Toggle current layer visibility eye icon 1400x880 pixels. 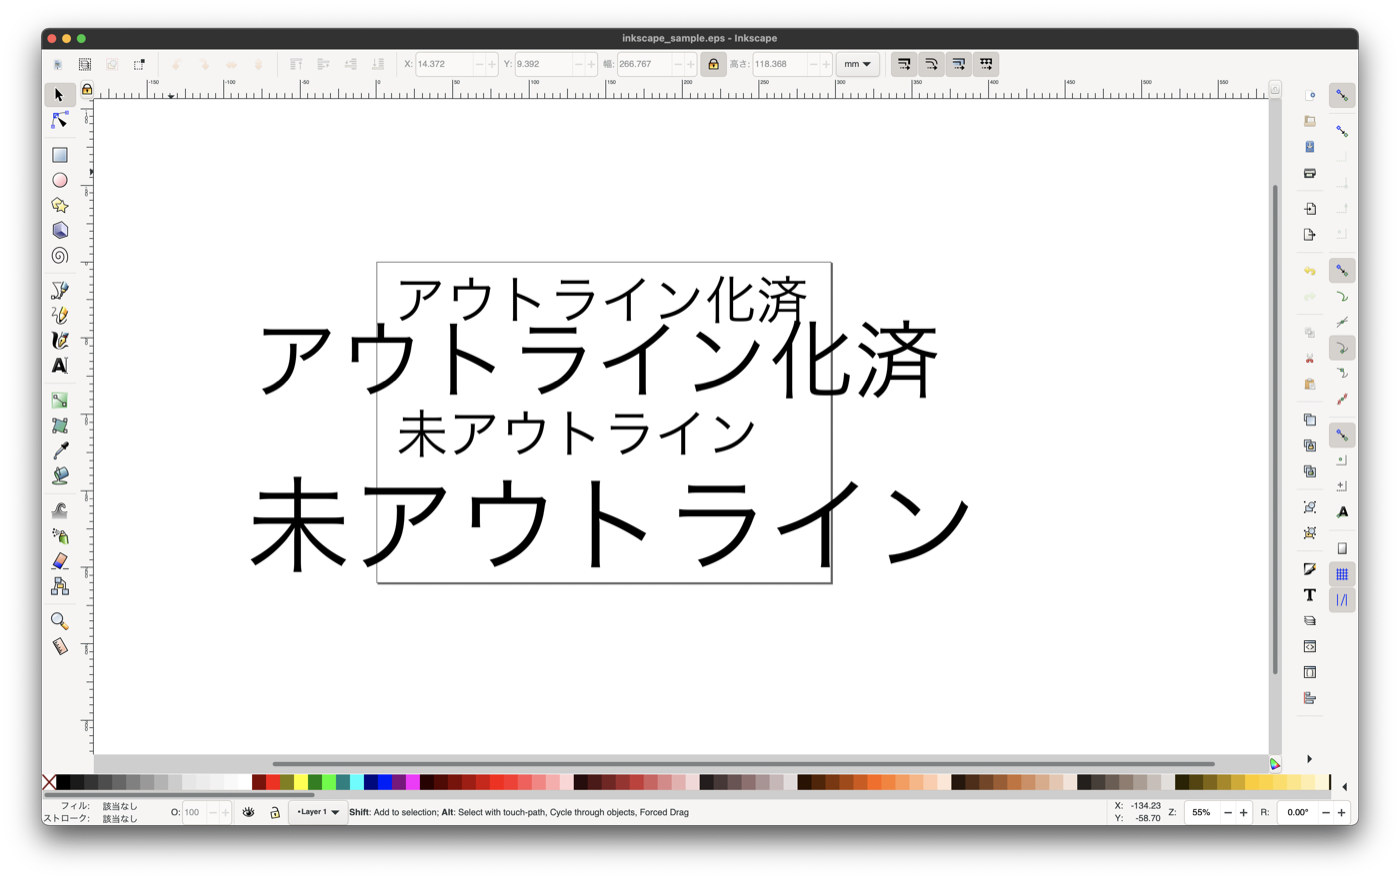pos(248,812)
